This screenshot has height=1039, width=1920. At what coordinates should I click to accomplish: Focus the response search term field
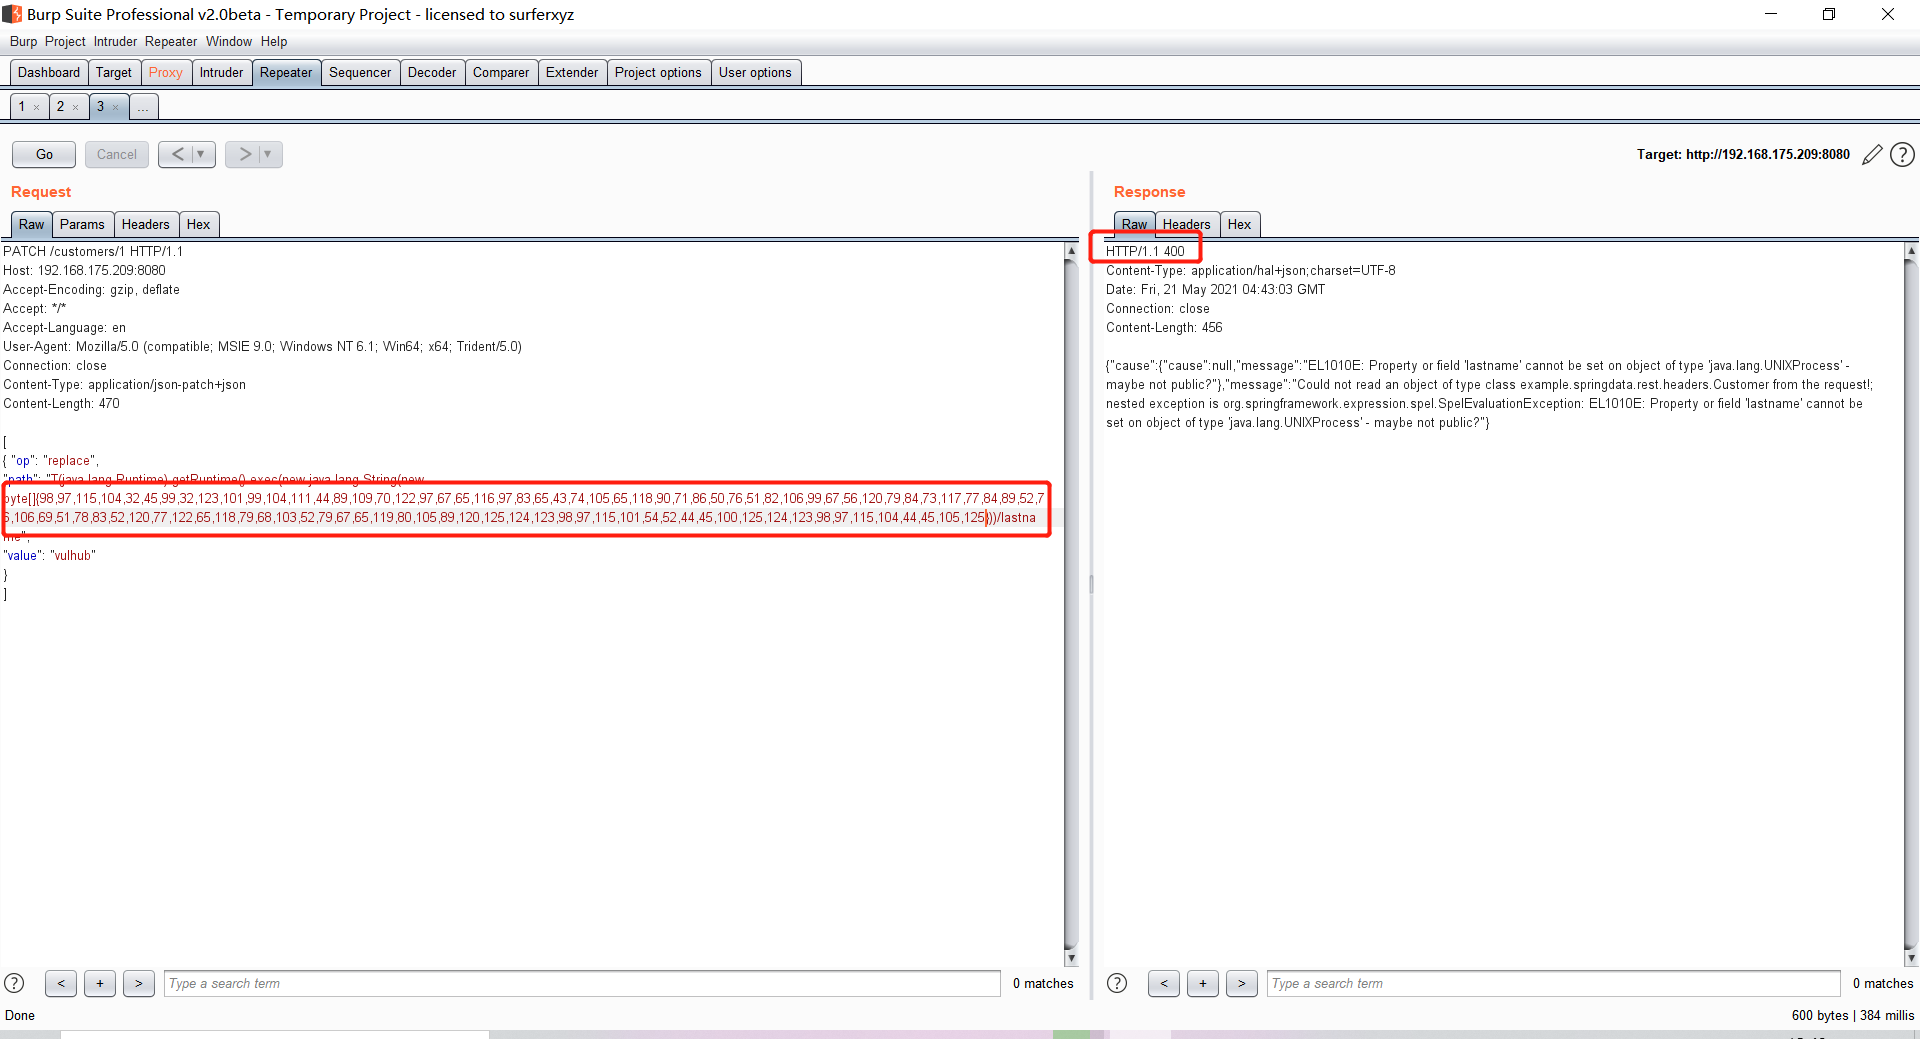click(x=1554, y=983)
